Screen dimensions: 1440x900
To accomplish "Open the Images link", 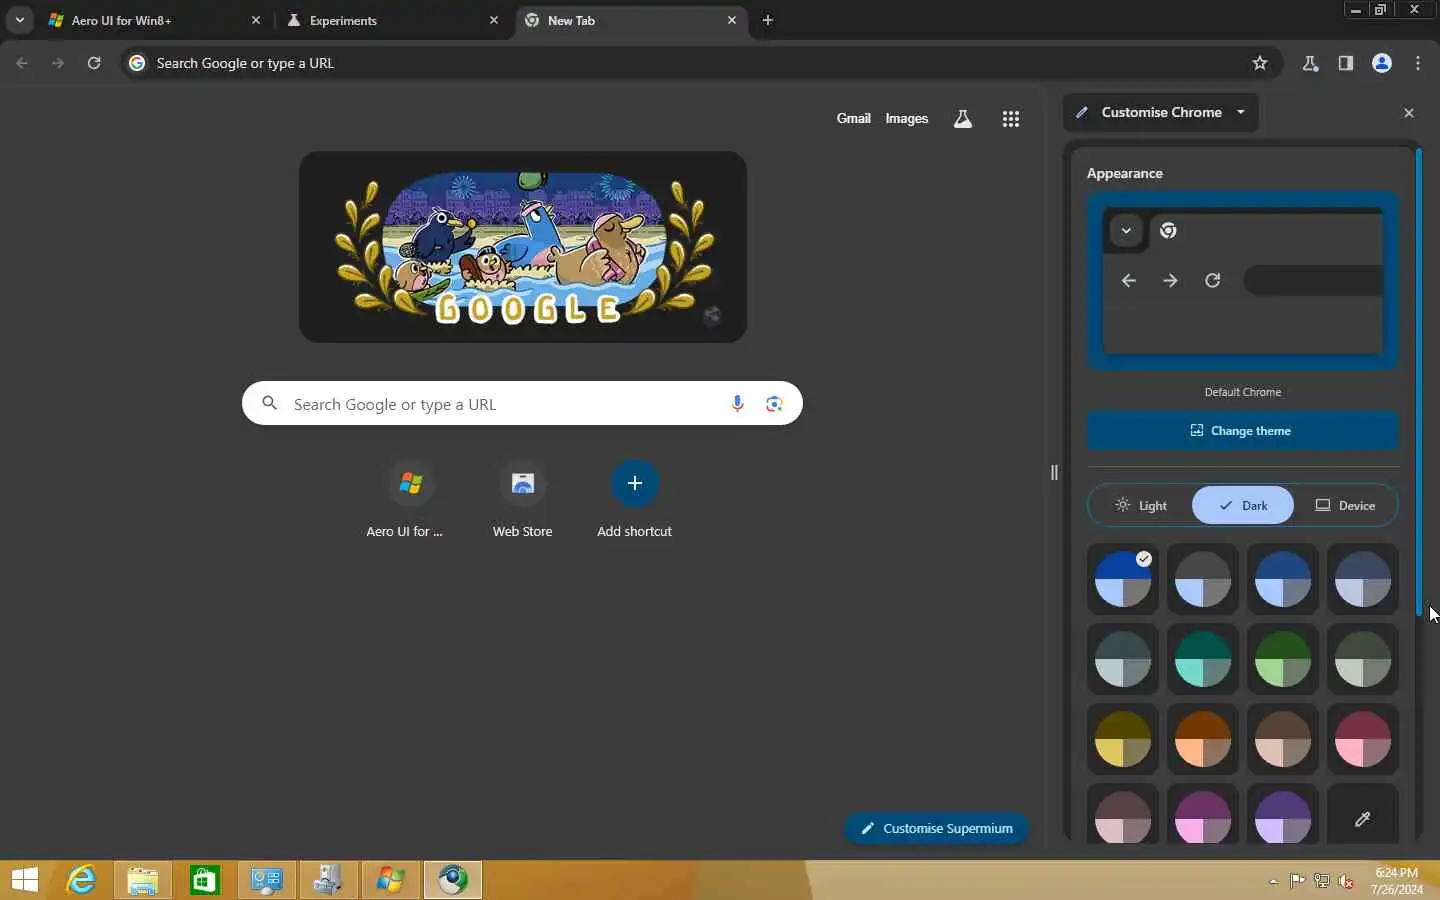I will coord(907,118).
